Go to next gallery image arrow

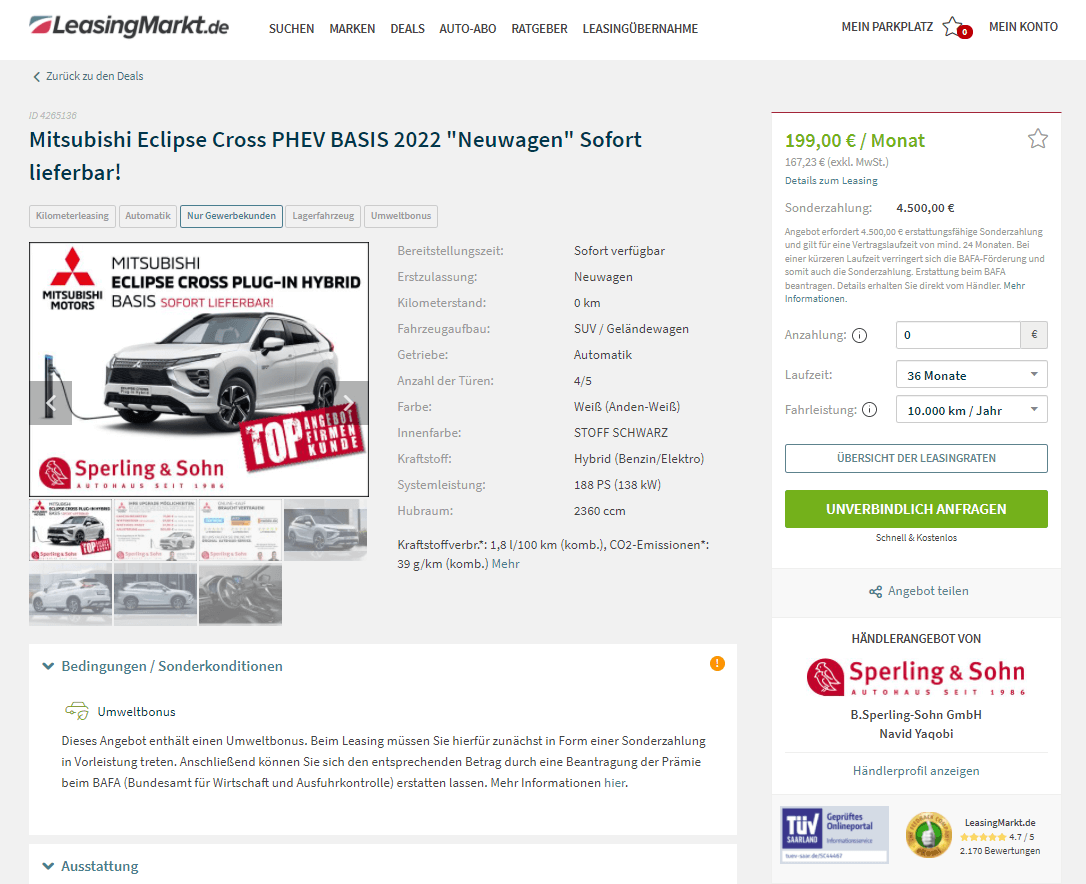coord(348,403)
